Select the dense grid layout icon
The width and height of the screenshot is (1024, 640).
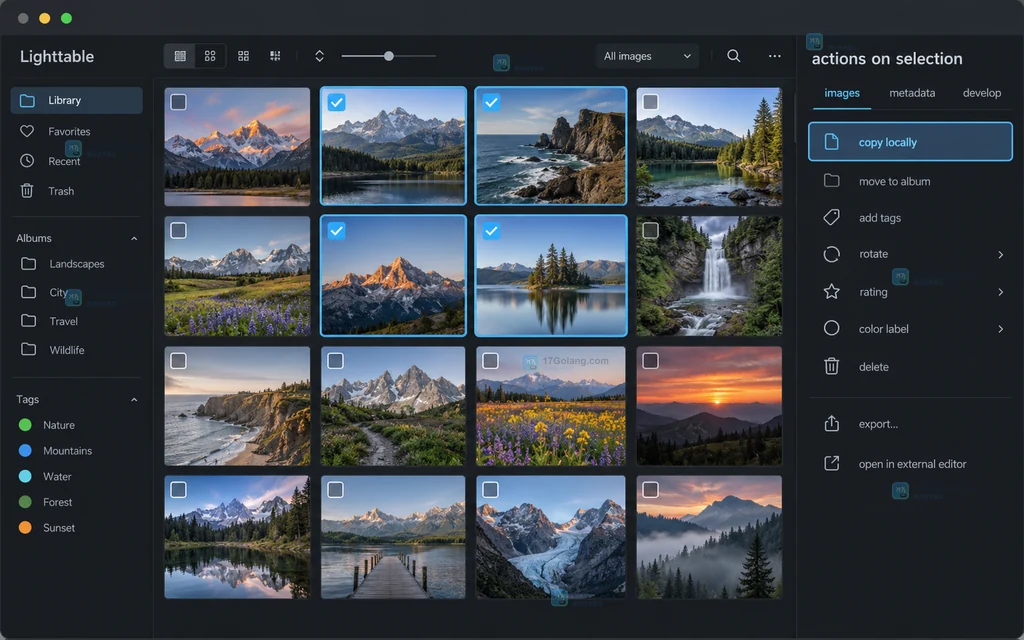pyautogui.click(x=275, y=56)
